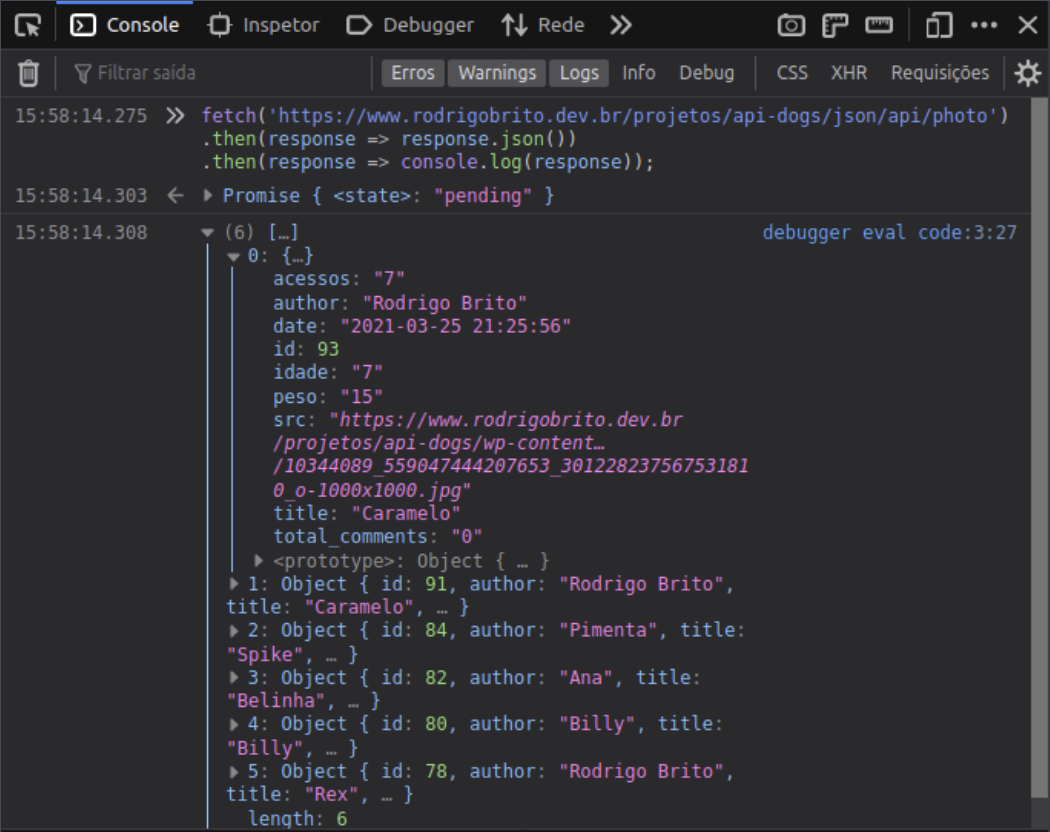Activate the element picker icon
This screenshot has height=832, width=1050.
point(28,25)
